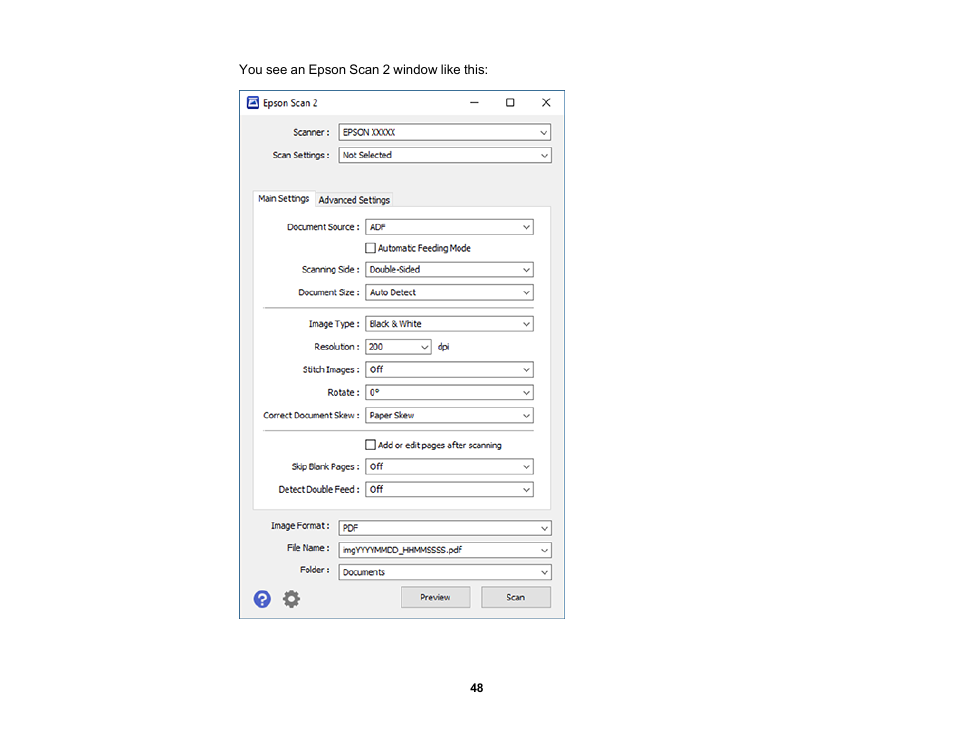Viewport: 954px width, 738px height.
Task: Expand the Image Format dropdown
Action: click(445, 528)
